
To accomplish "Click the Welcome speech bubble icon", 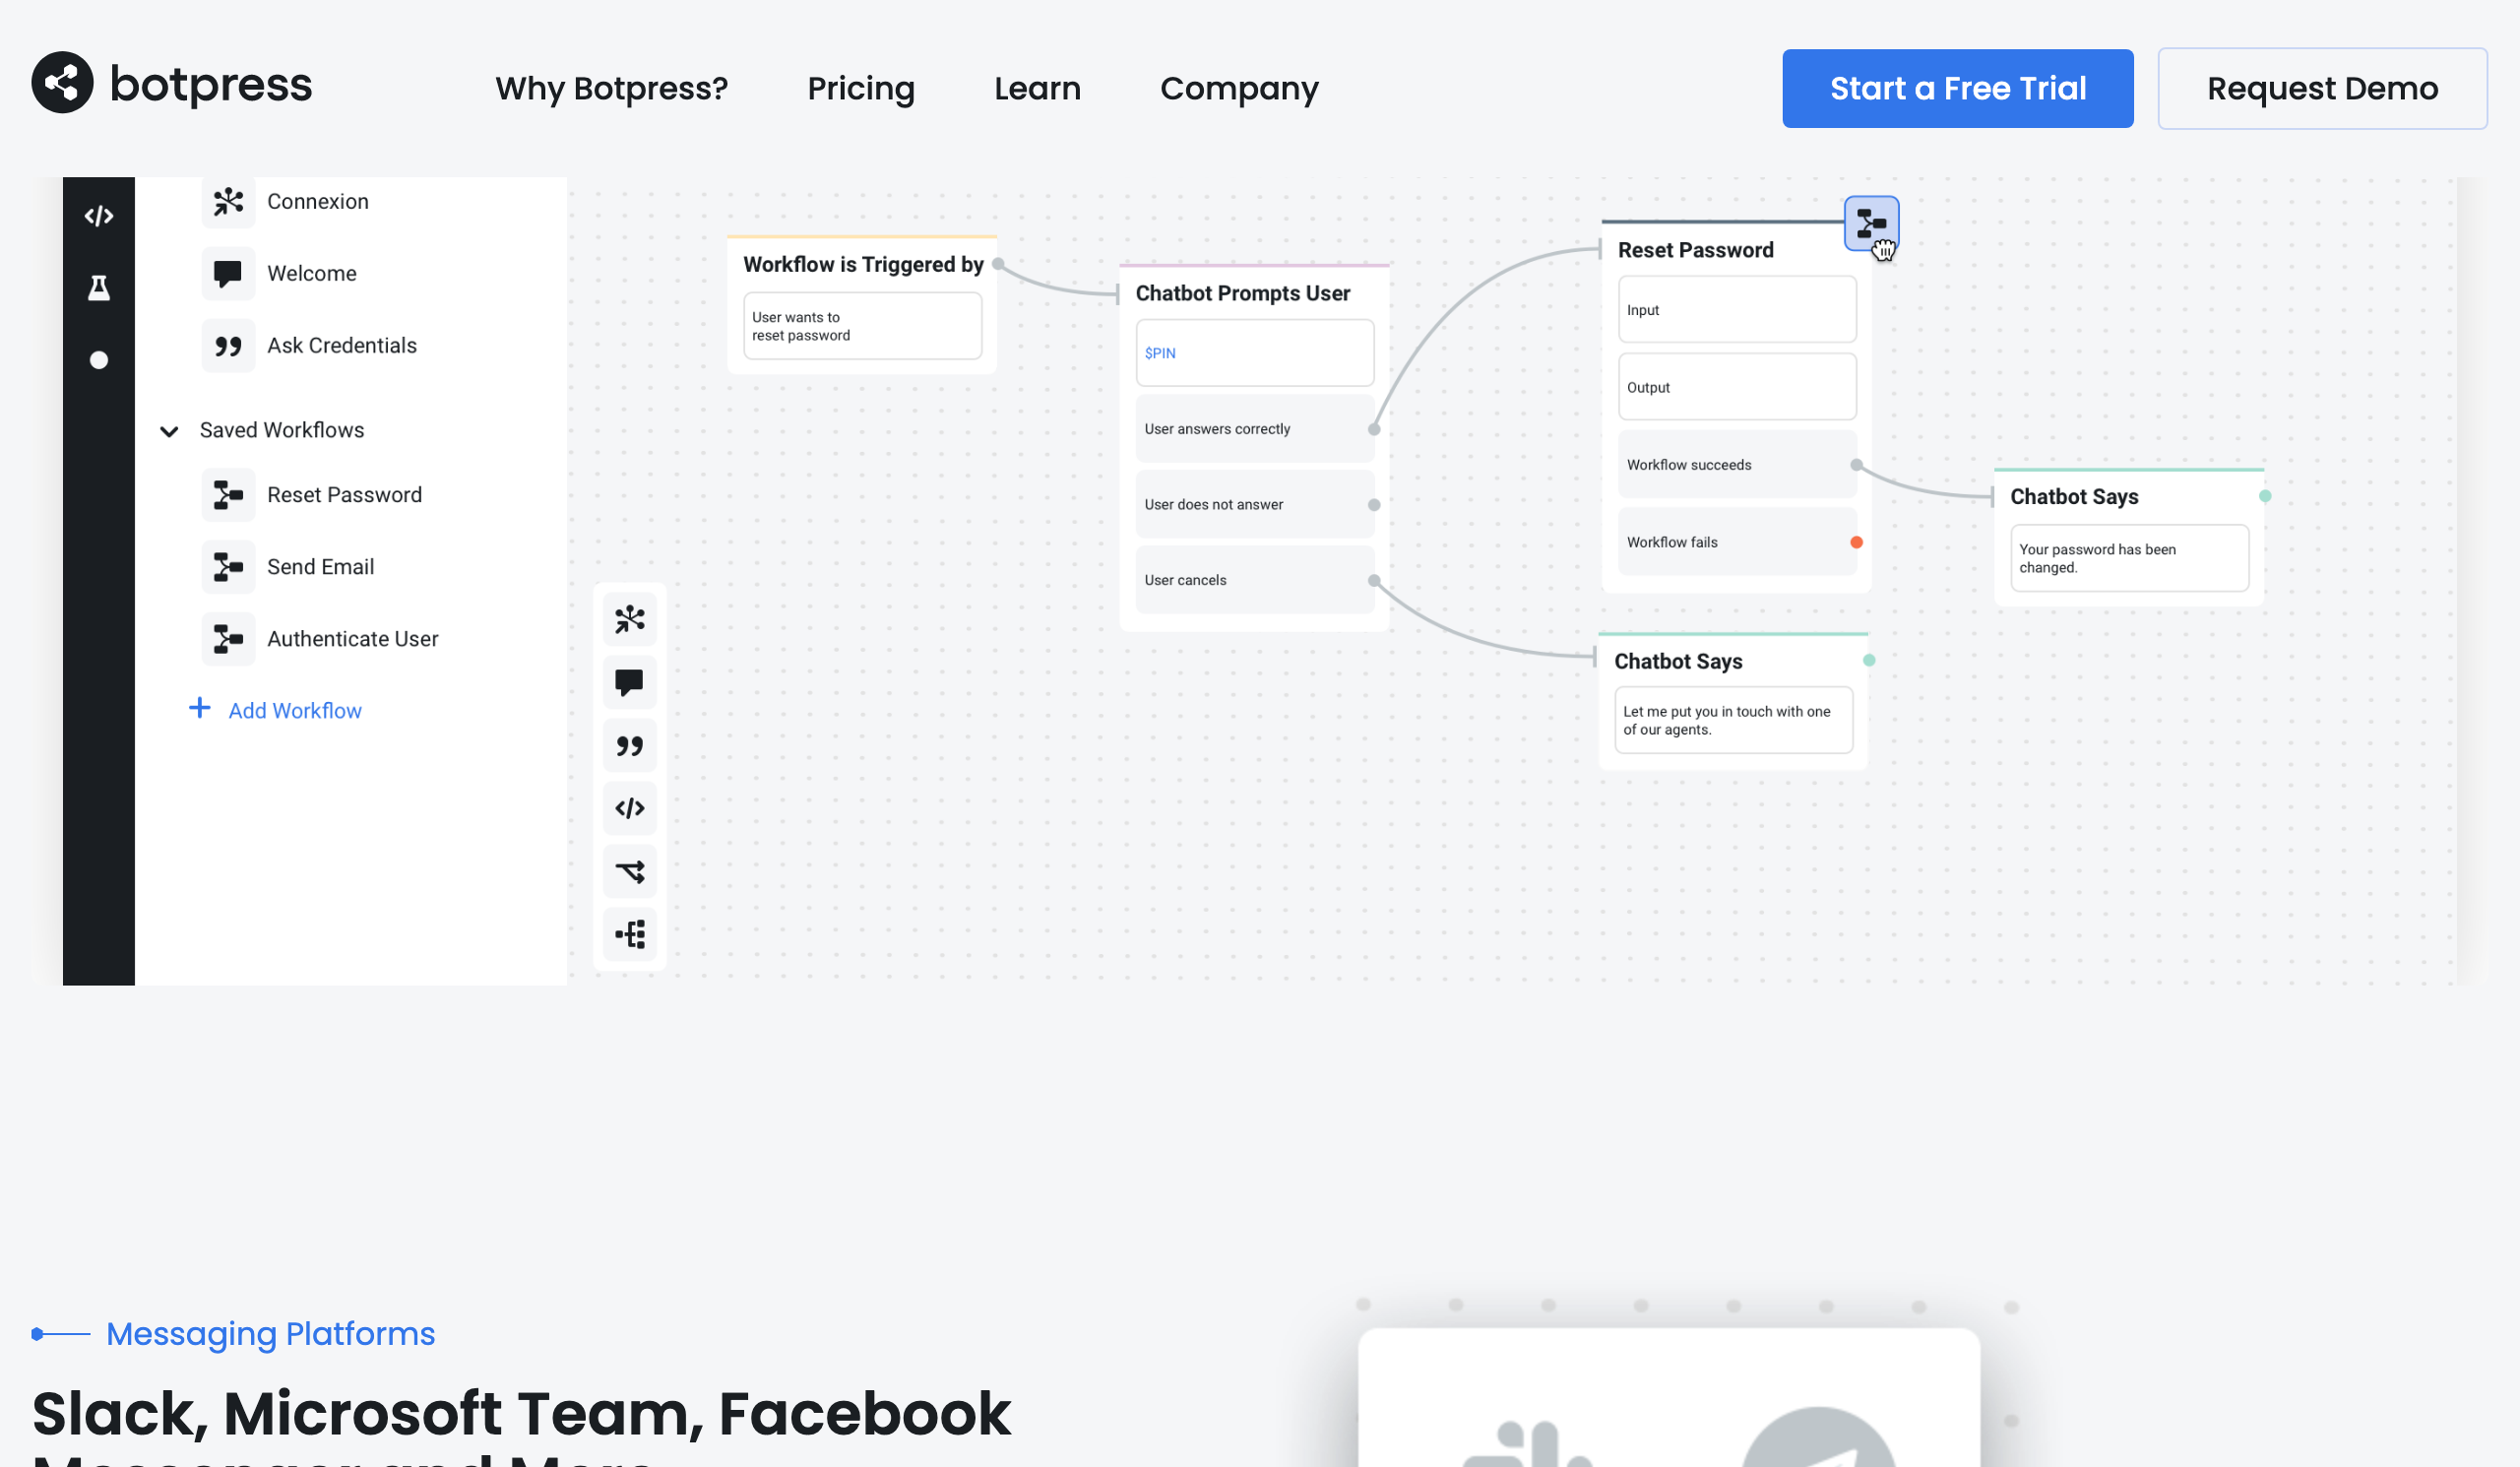I will click(228, 273).
